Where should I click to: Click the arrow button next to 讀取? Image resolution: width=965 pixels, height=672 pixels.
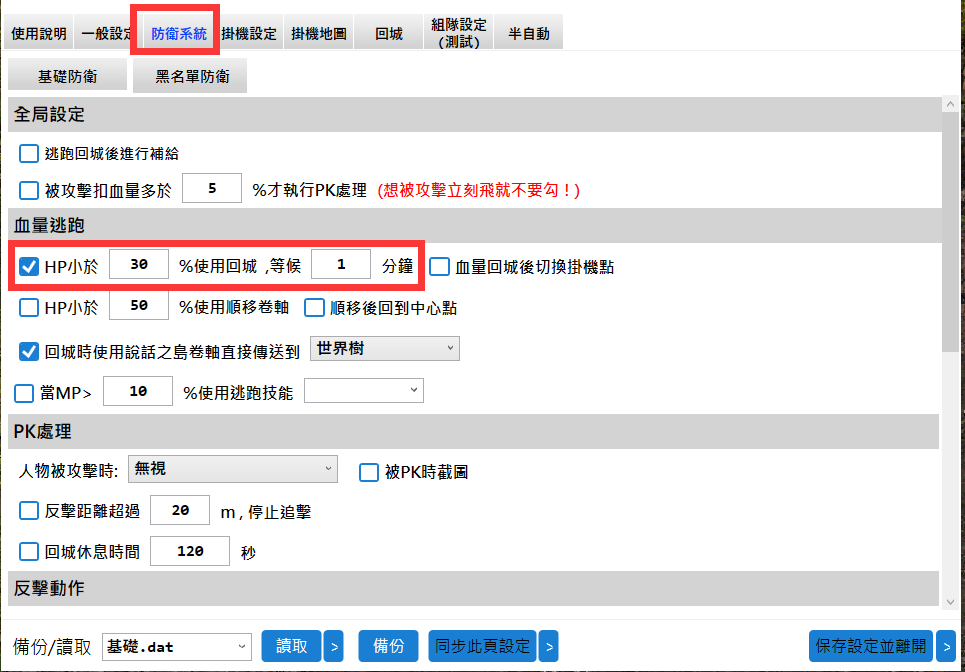(335, 646)
